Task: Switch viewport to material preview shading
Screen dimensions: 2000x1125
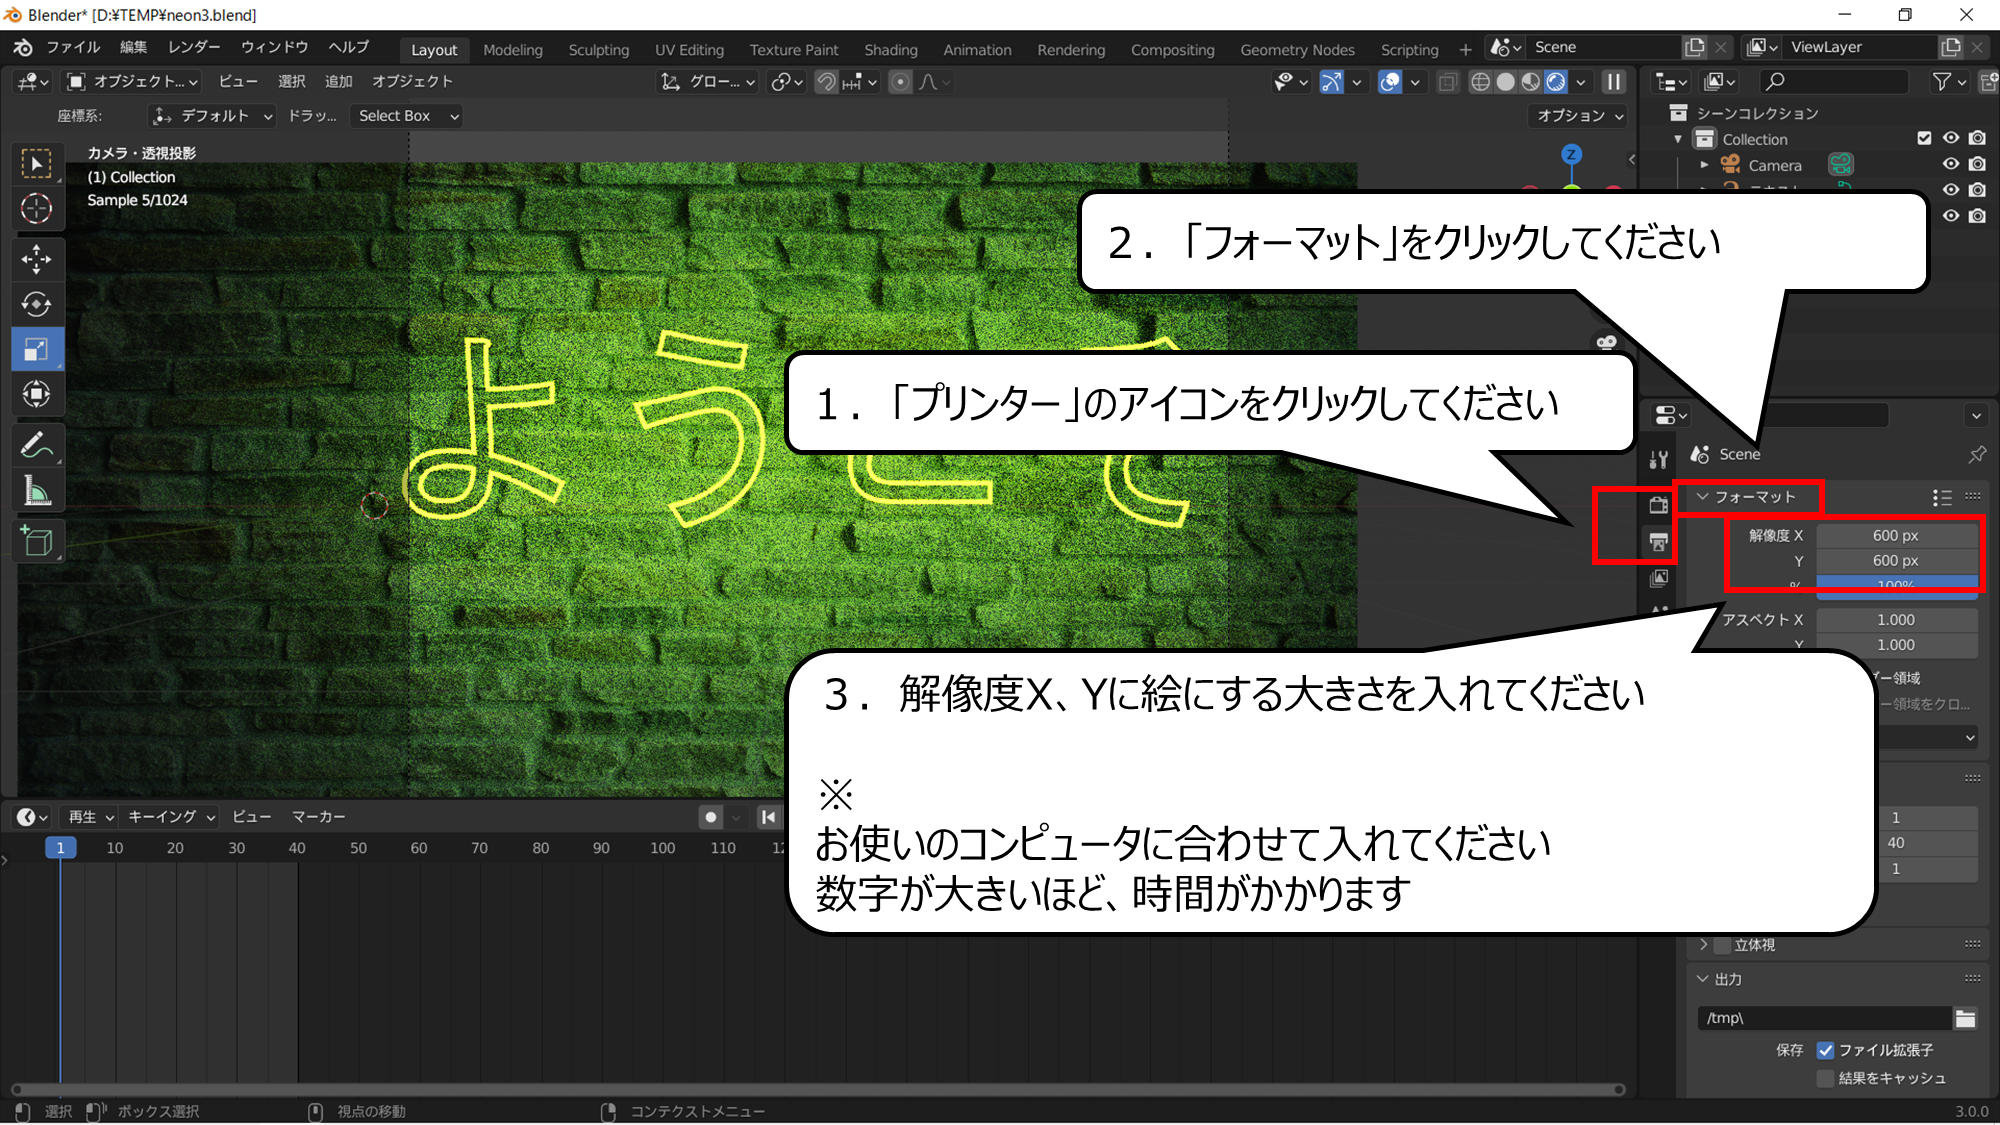Action: [x=1531, y=82]
